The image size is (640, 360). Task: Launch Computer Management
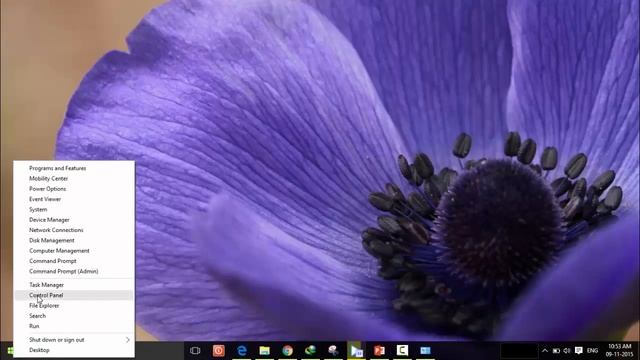coord(74,251)
